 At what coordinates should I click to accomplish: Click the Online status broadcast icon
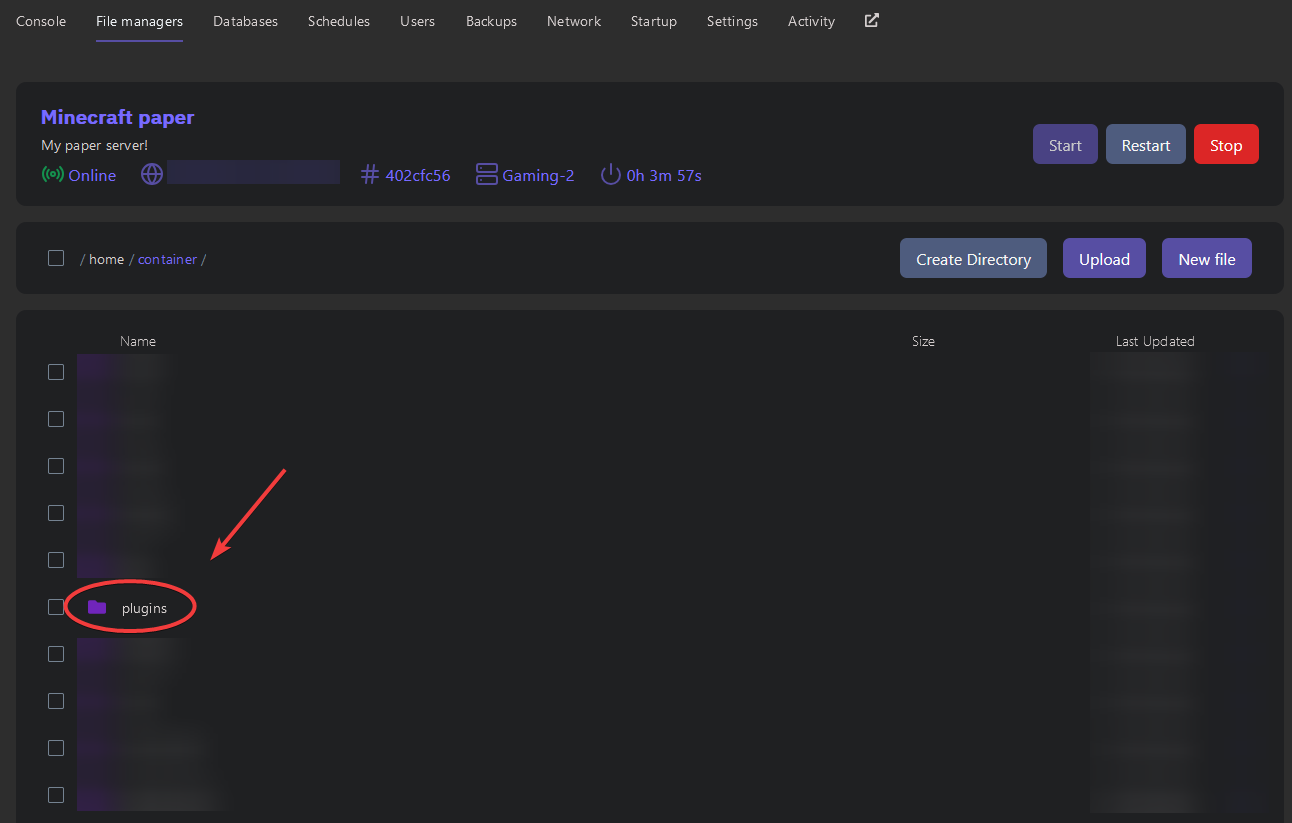click(x=52, y=175)
